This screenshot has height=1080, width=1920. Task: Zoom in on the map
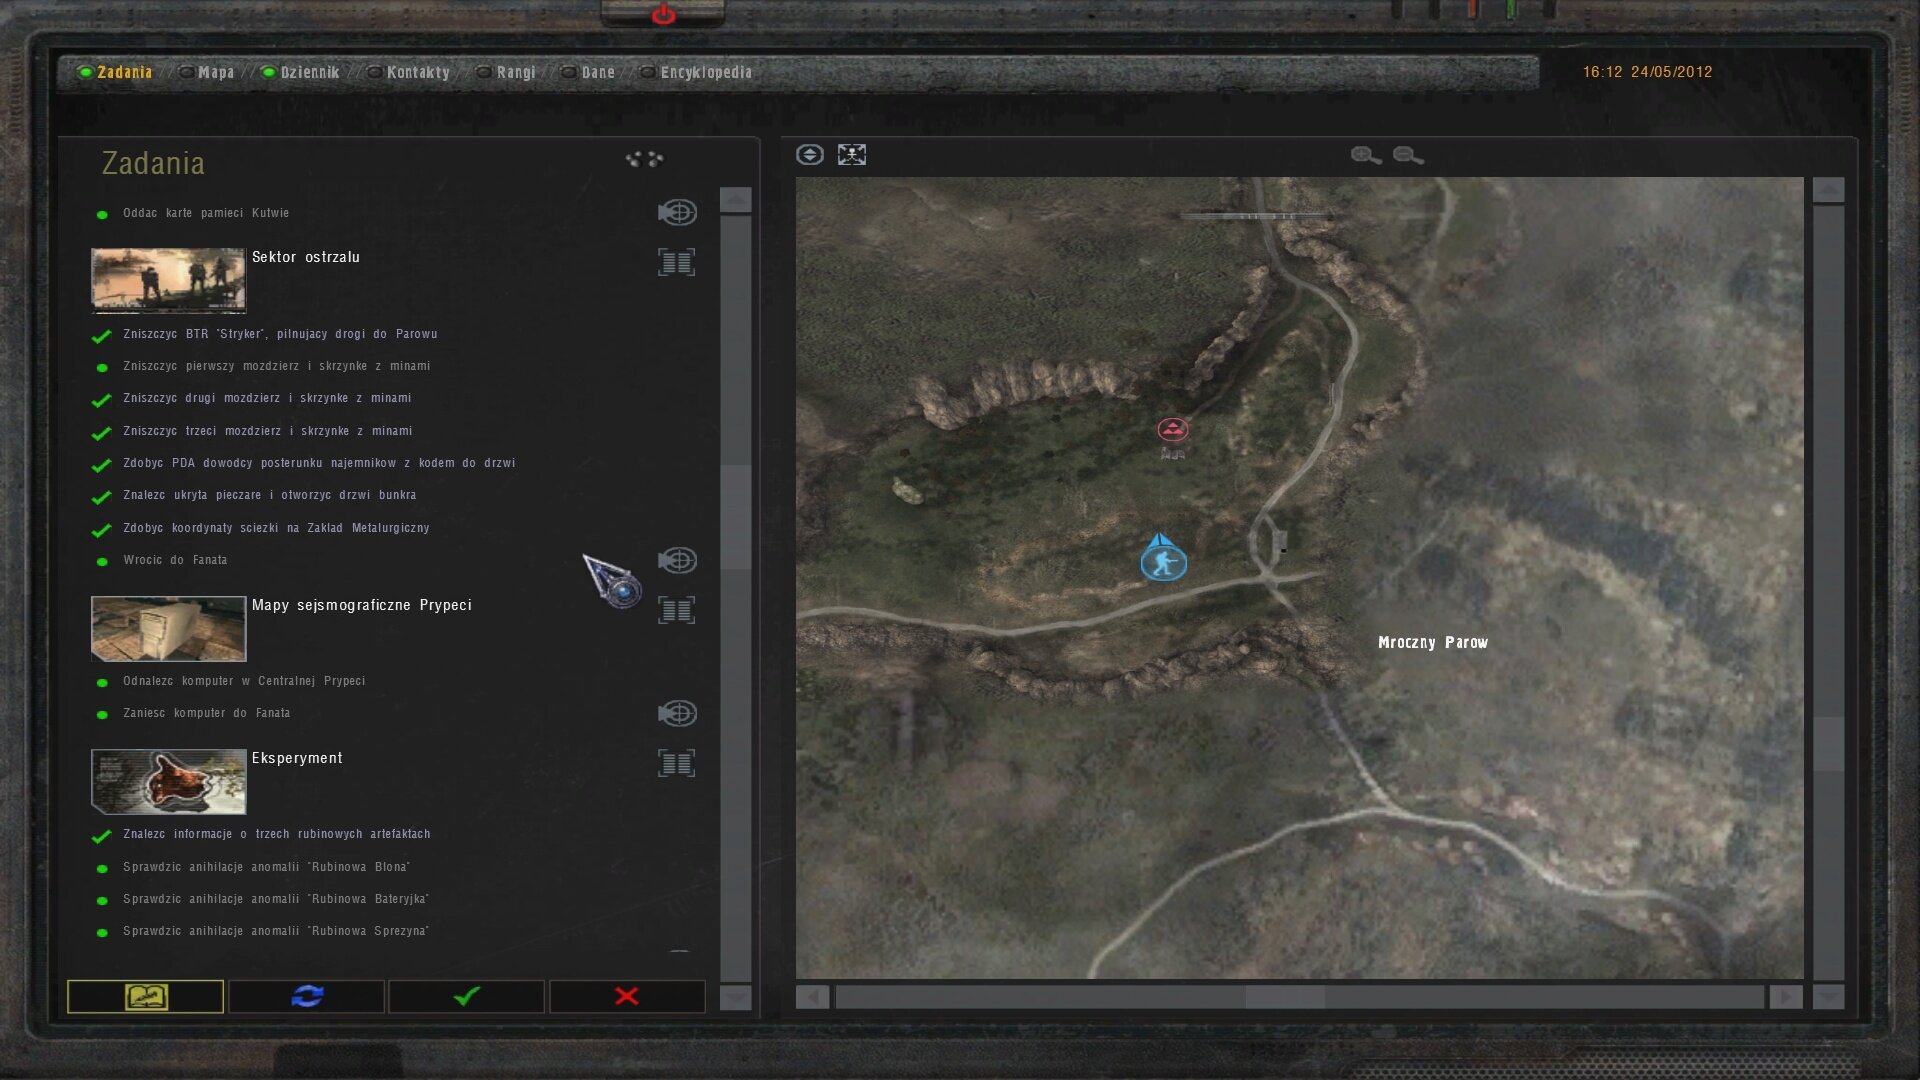coord(1365,155)
